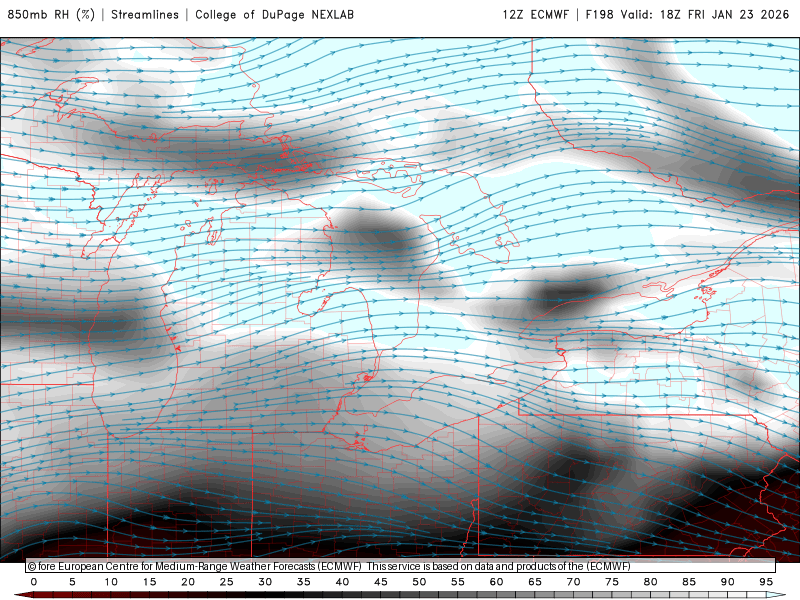Click the "90" tick on the color scale
Image resolution: width=800 pixels, height=600 pixels.
[x=728, y=582]
